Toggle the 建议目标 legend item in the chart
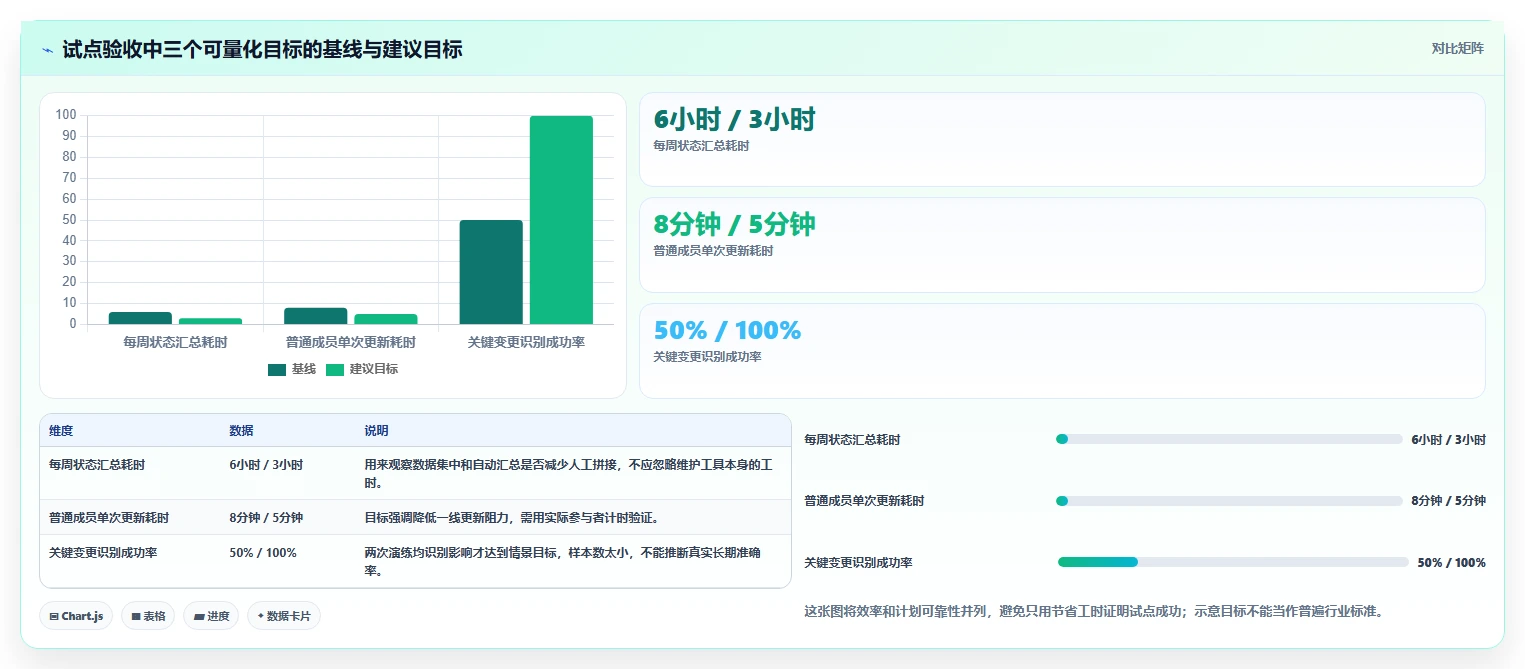1525x669 pixels. coord(362,369)
